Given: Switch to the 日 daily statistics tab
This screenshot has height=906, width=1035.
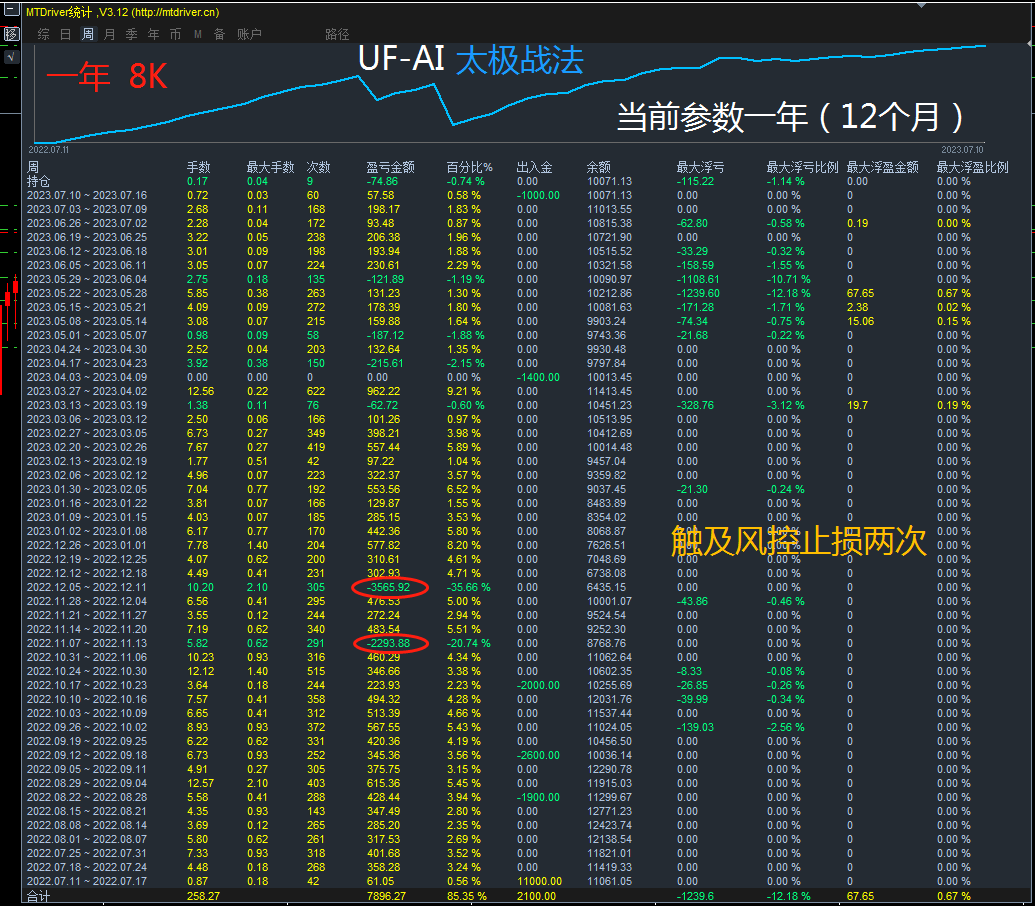Looking at the screenshot, I should (x=64, y=33).
